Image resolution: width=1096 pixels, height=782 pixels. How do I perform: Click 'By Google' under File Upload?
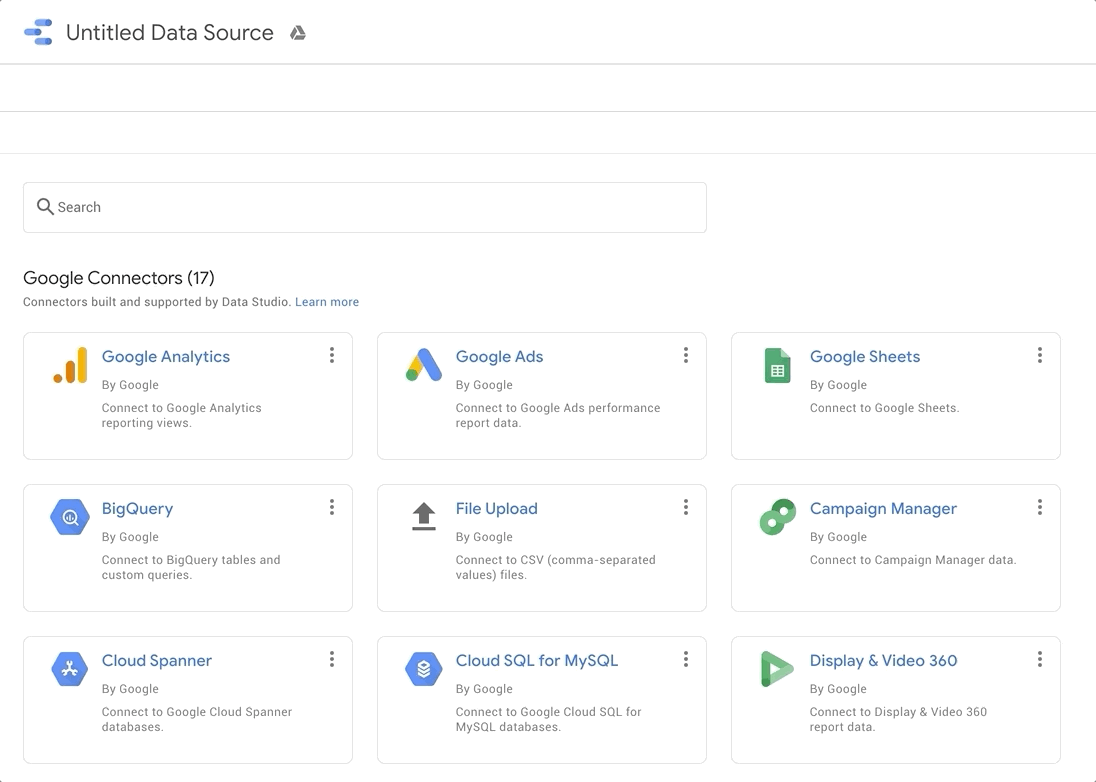(484, 537)
